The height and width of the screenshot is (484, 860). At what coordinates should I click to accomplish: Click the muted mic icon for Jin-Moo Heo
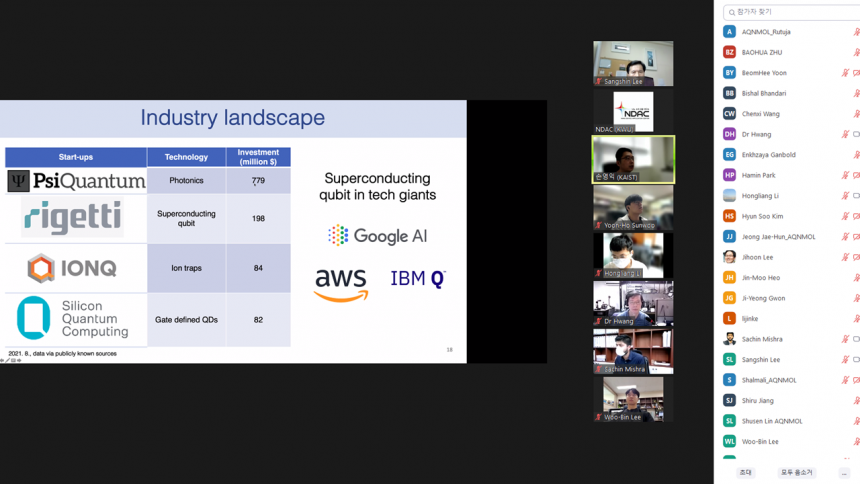(x=856, y=278)
